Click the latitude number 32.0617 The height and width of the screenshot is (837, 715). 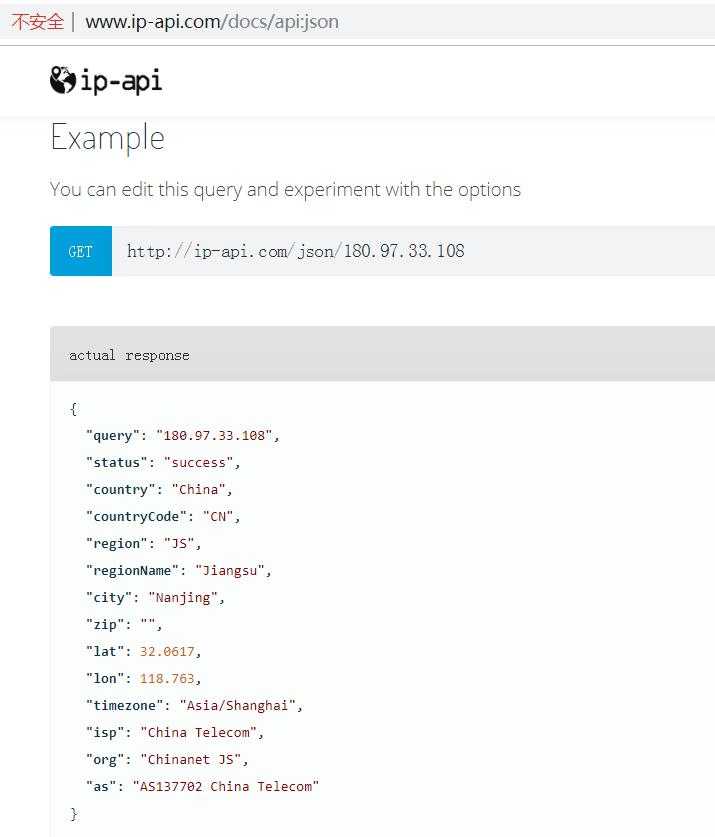167,651
